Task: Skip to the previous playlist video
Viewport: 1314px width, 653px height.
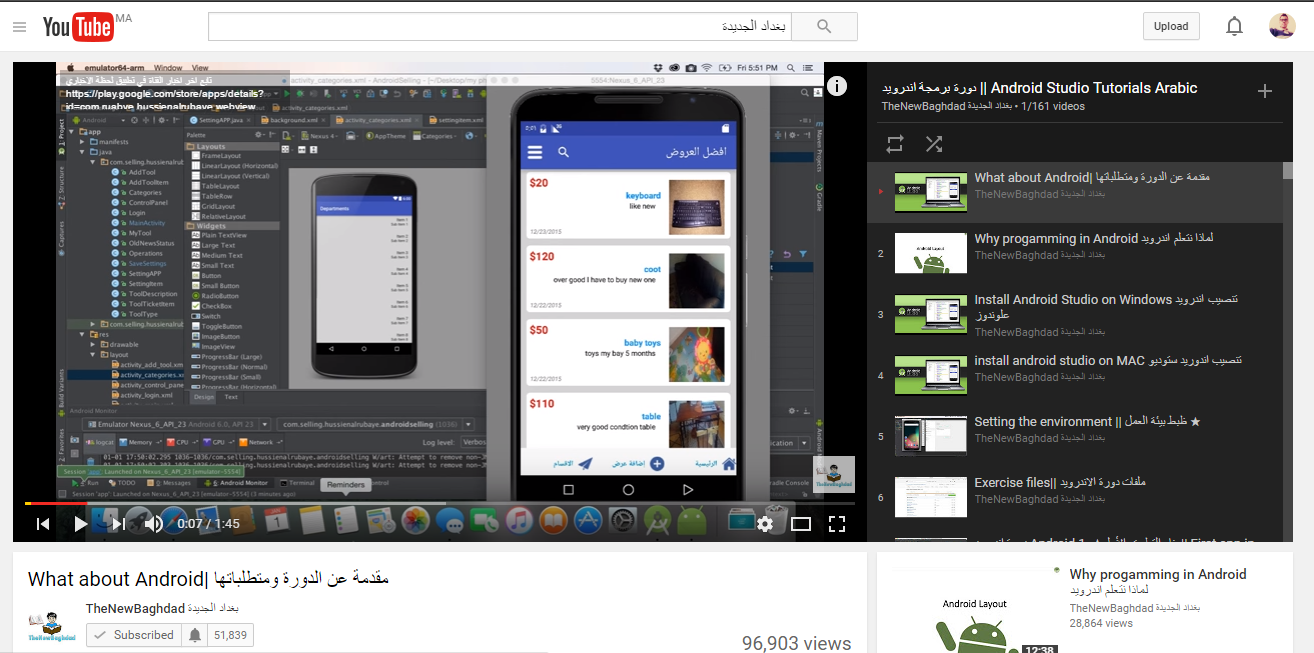Action: pyautogui.click(x=43, y=523)
